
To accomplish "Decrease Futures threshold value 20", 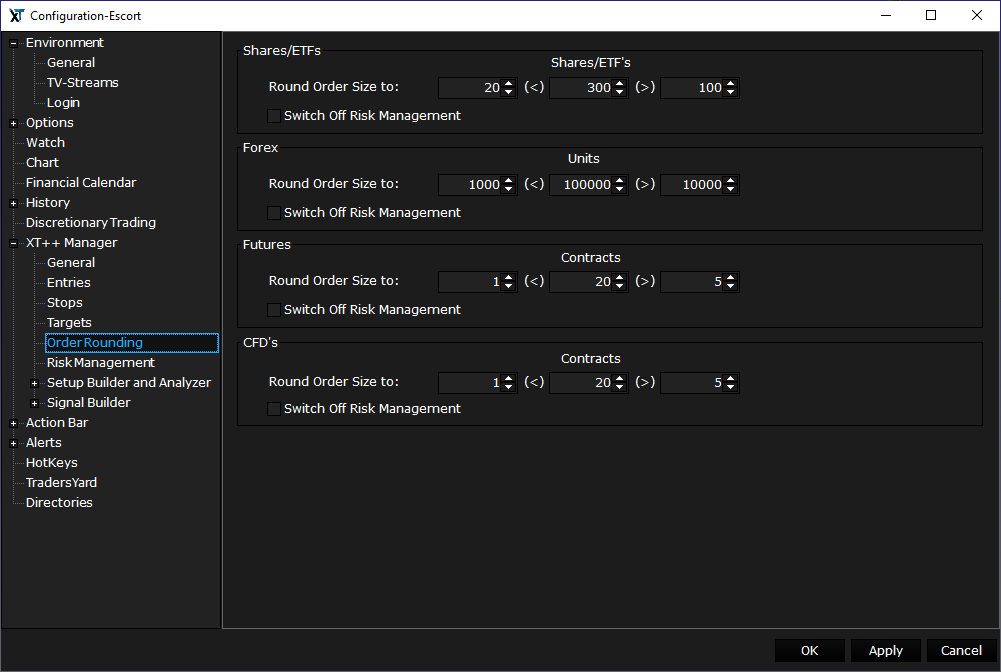I will point(619,286).
